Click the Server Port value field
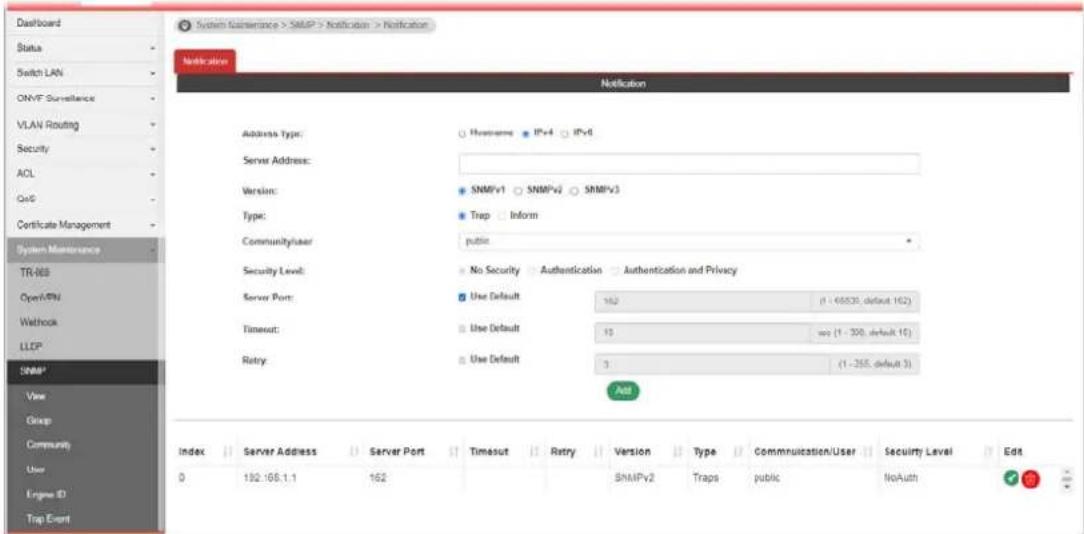Screen dimensions: 1084x534 (x=702, y=302)
